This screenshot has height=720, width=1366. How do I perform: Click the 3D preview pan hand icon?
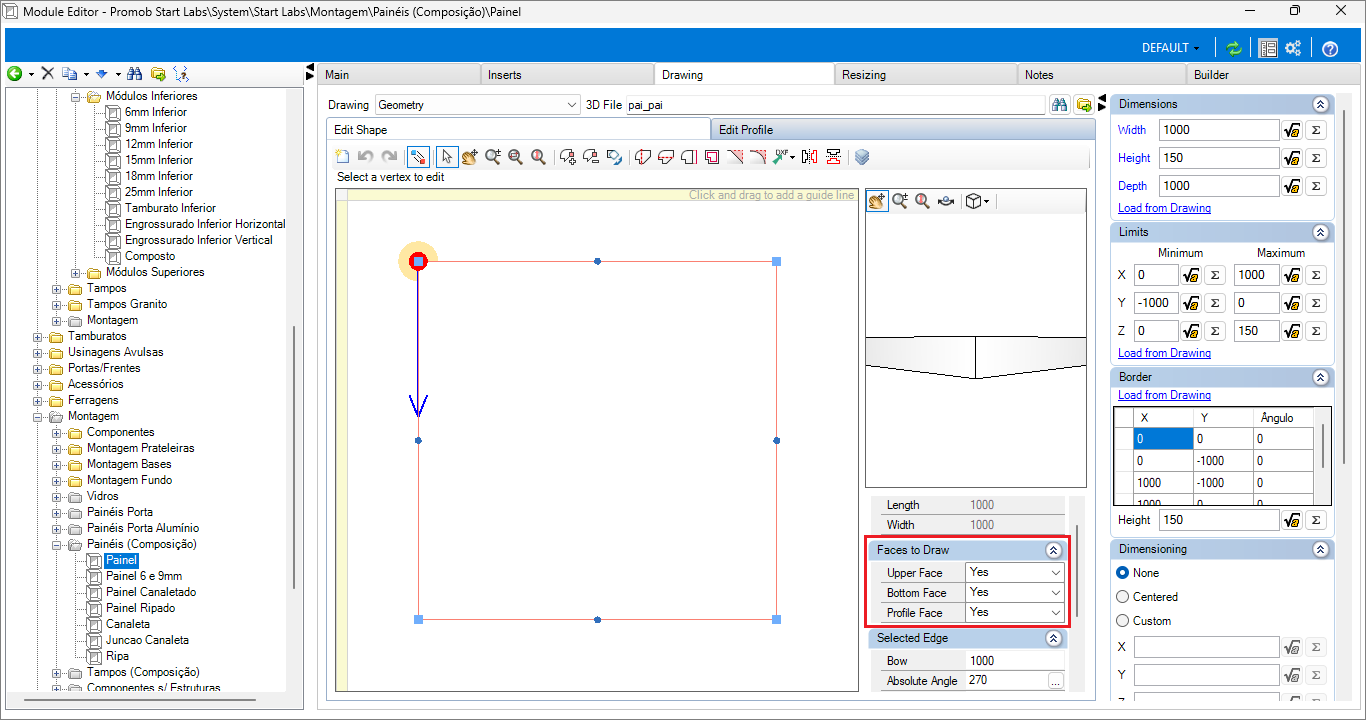tap(877, 201)
